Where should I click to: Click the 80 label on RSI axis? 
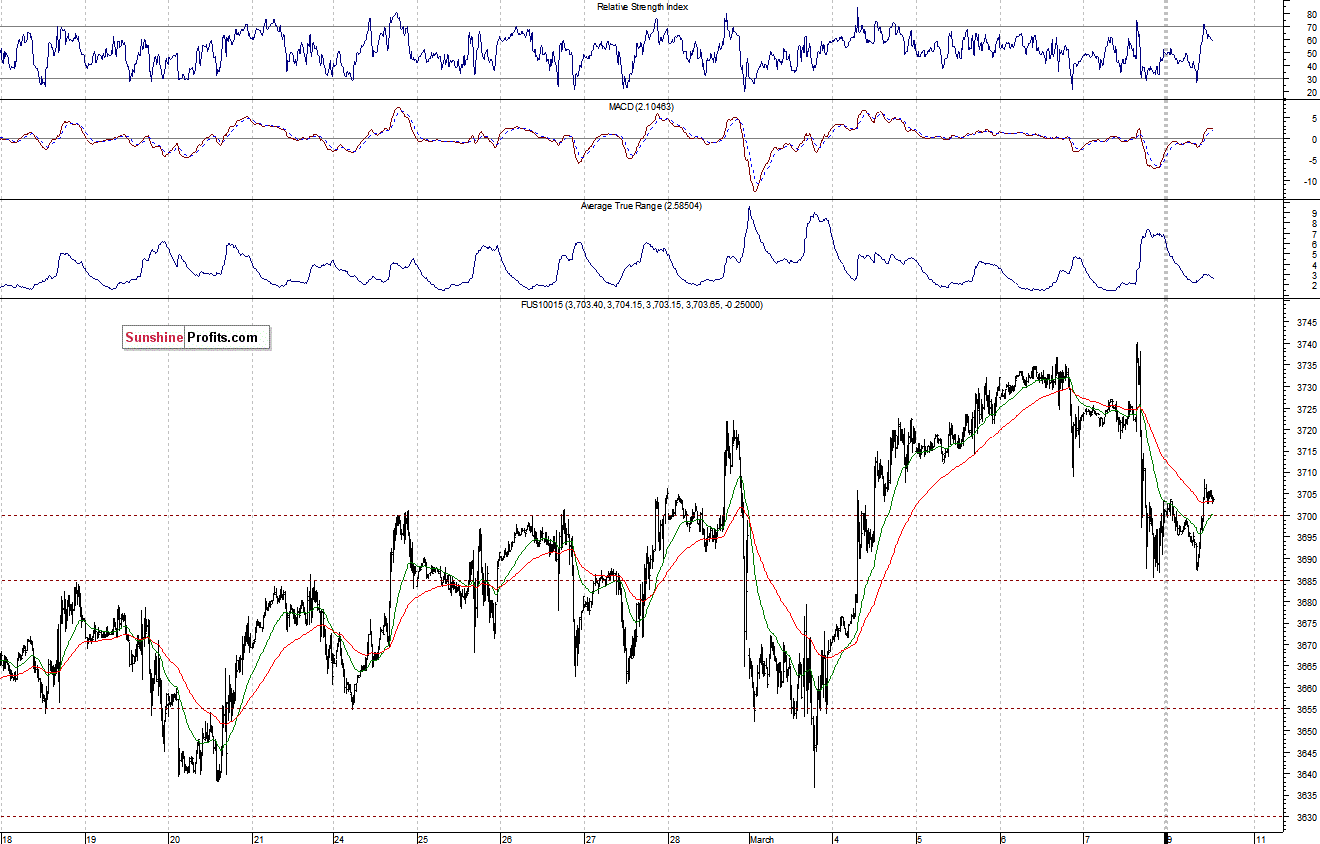coord(1310,15)
